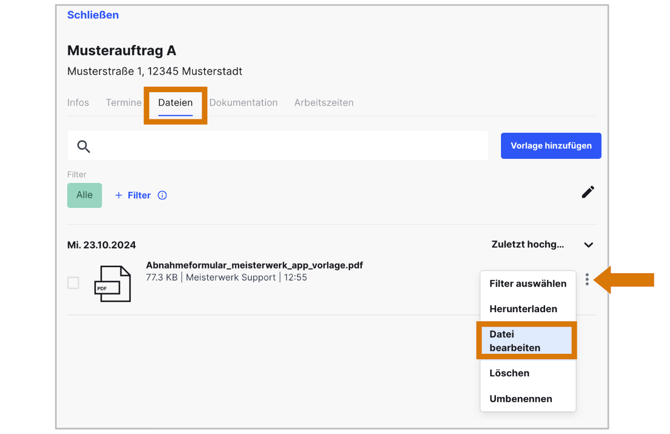
Task: Click the Schließen link
Action: pos(93,15)
